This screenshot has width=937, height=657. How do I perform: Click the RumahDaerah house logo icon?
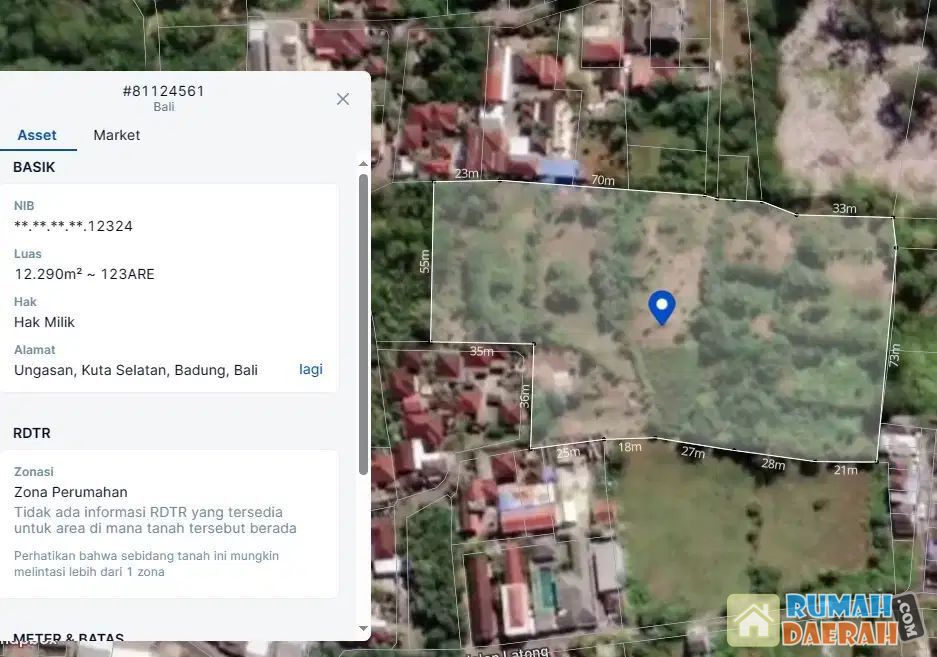(x=753, y=621)
